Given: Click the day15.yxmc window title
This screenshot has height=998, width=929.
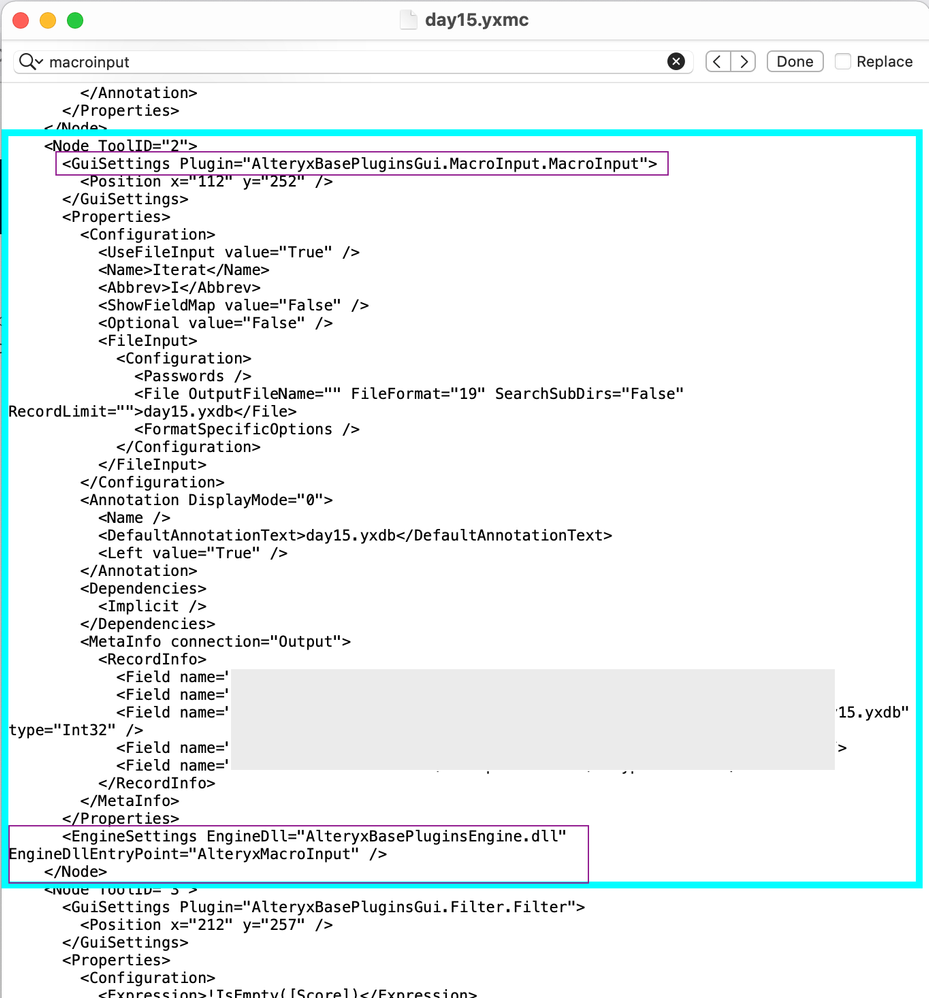Looking at the screenshot, I should click(478, 19).
